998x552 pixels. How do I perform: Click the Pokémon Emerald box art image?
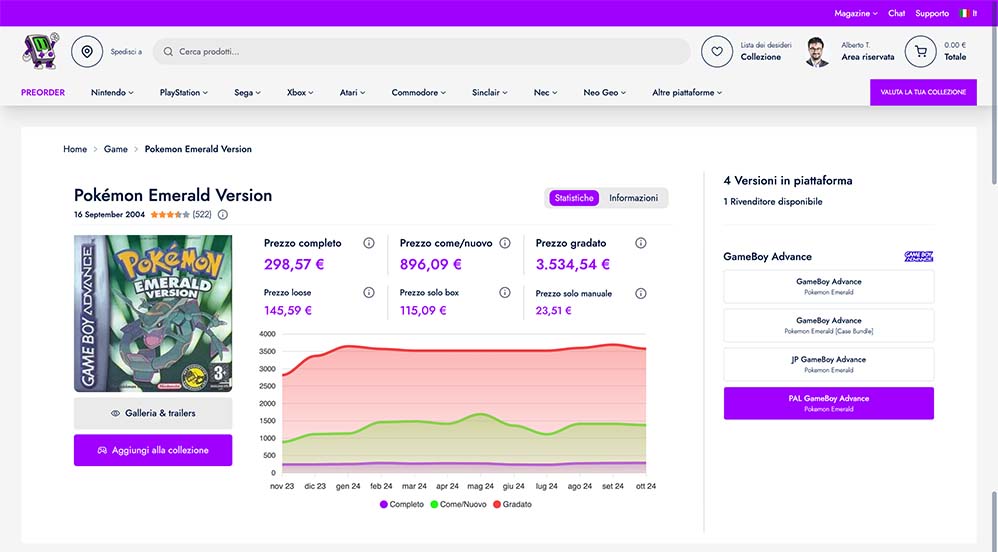pyautogui.click(x=153, y=313)
